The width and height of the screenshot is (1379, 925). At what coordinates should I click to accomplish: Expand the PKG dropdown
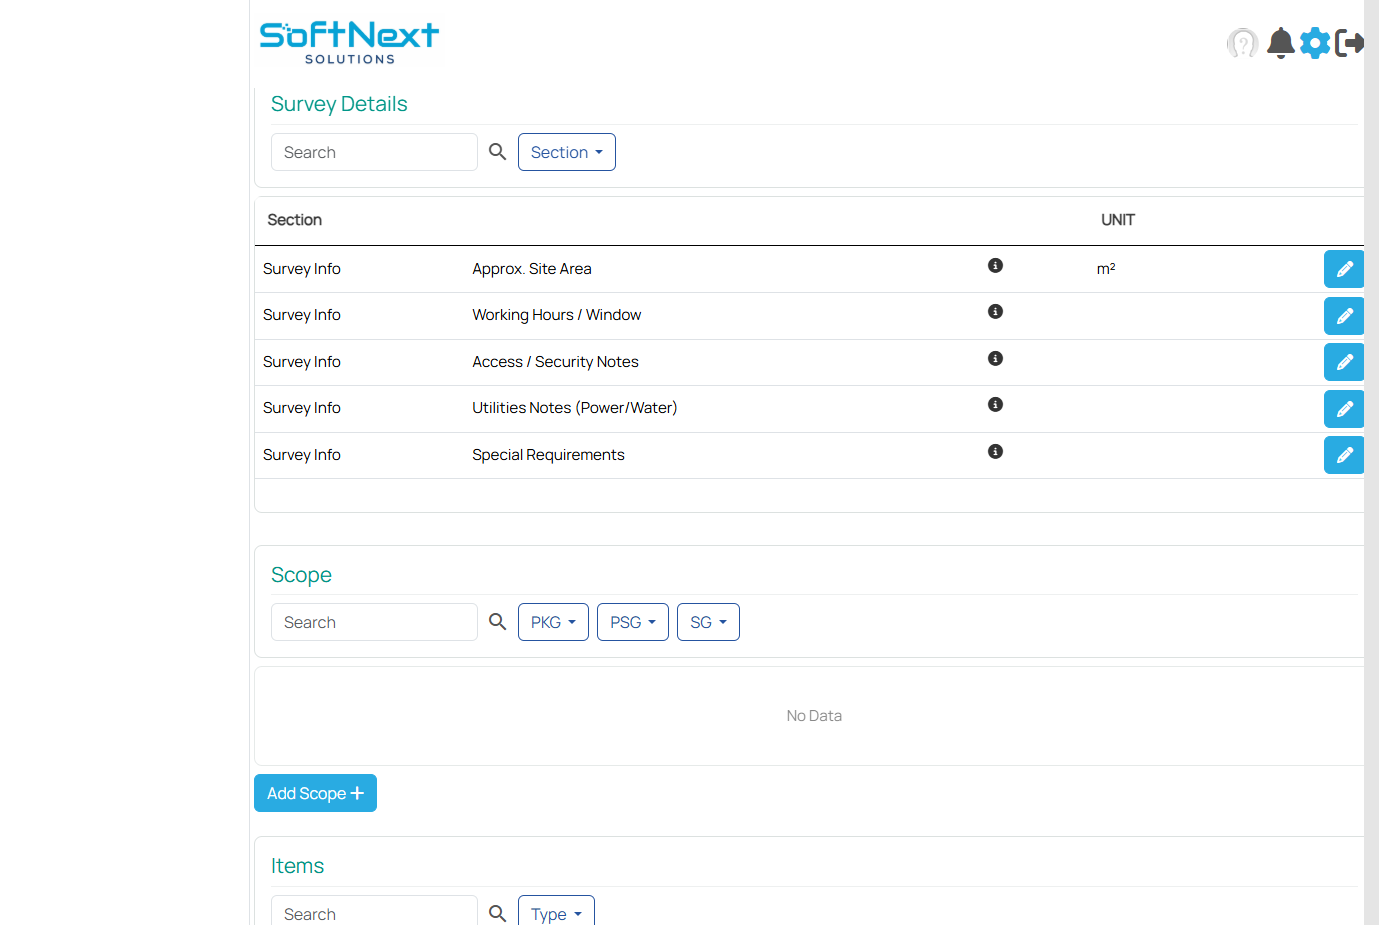[553, 621]
